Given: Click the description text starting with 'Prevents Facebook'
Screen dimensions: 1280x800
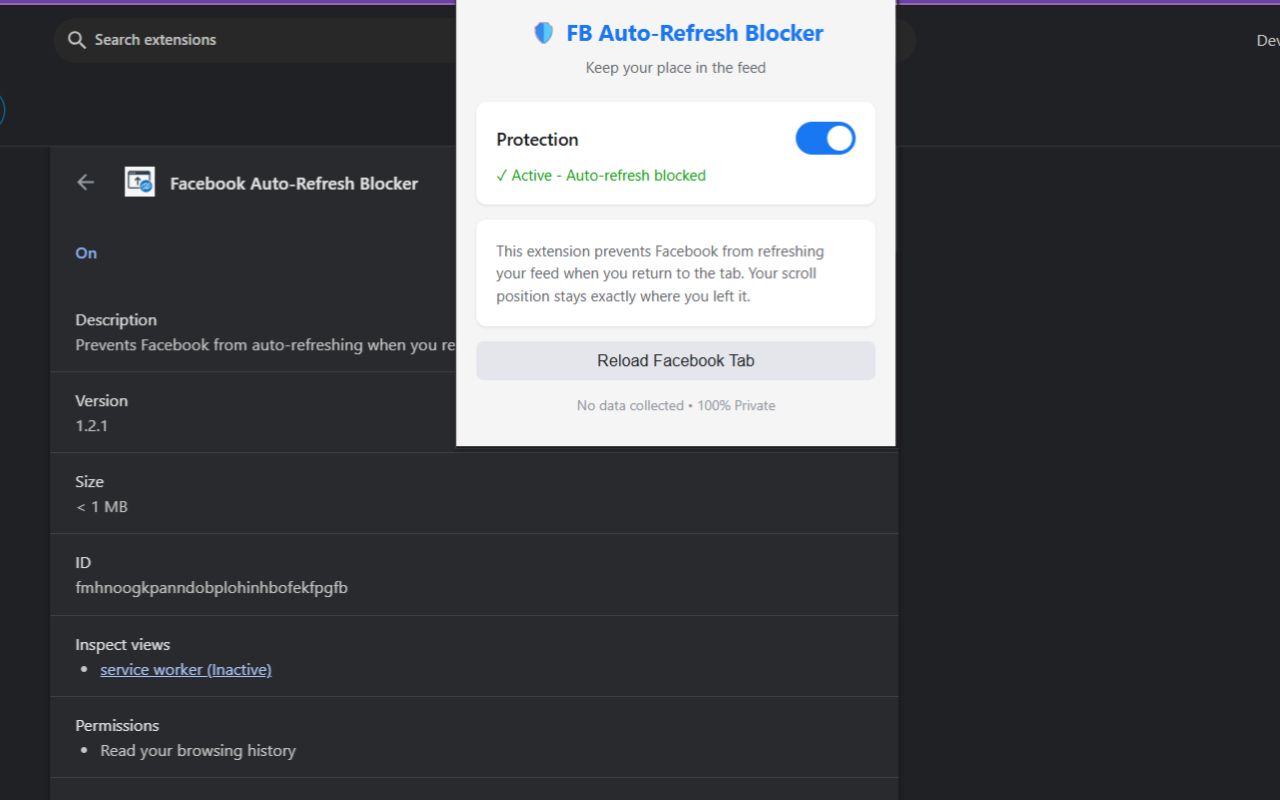Looking at the screenshot, I should coord(266,345).
